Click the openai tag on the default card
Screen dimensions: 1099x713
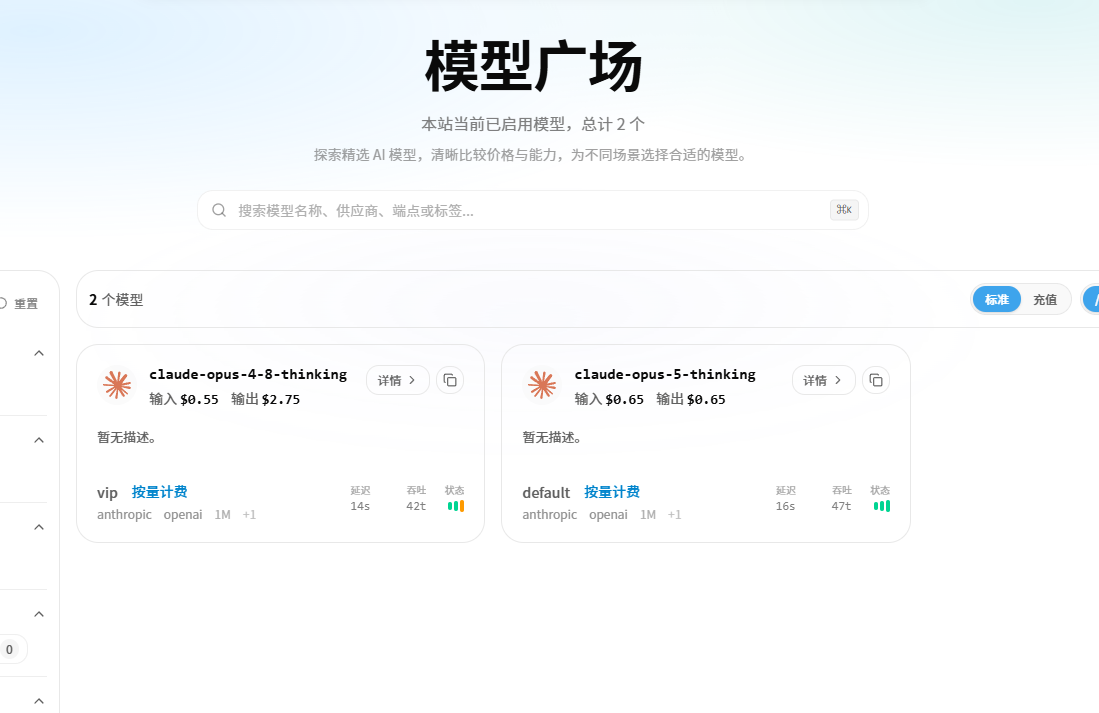(608, 515)
